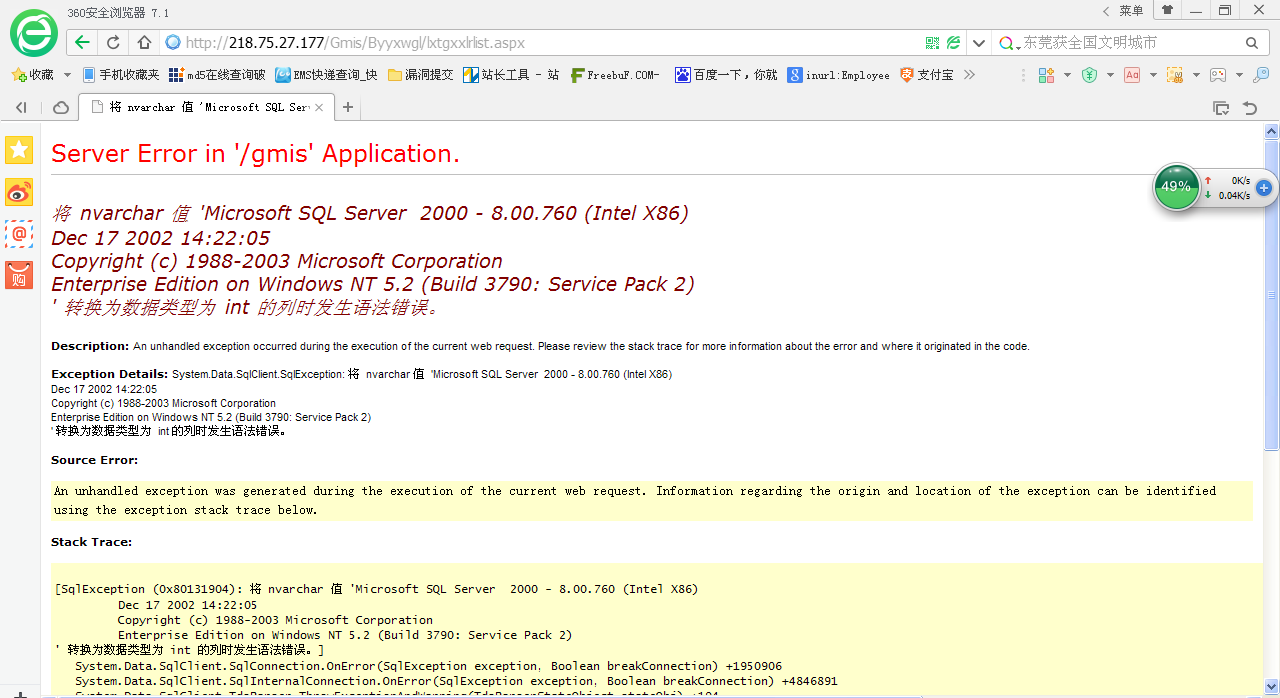Reload the current page
Viewport: 1280px width, 698px height.
(113, 43)
